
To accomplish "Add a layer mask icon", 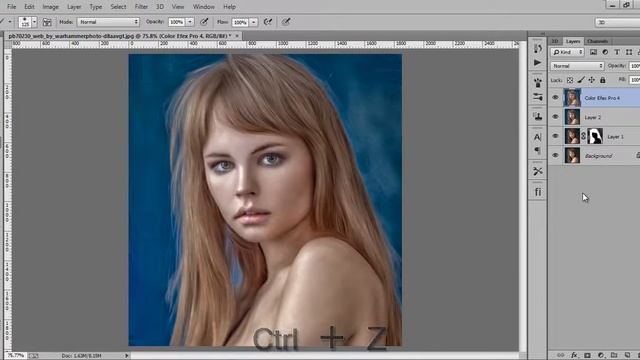I will 587,355.
